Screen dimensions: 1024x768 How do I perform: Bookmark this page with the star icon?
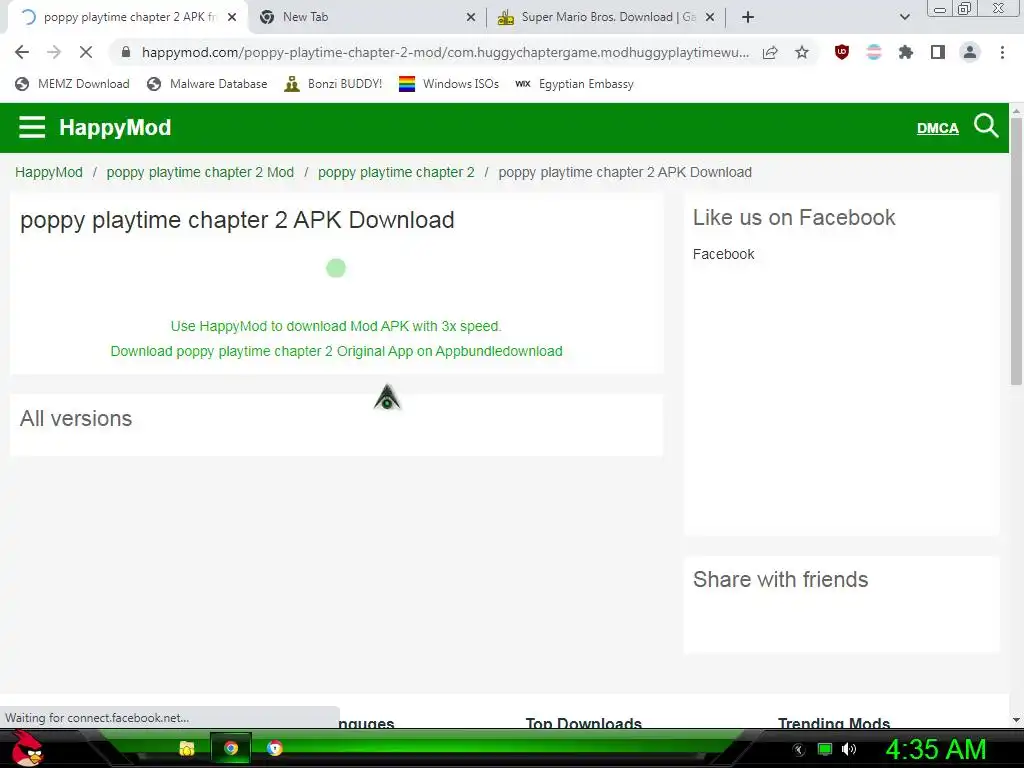click(x=802, y=52)
